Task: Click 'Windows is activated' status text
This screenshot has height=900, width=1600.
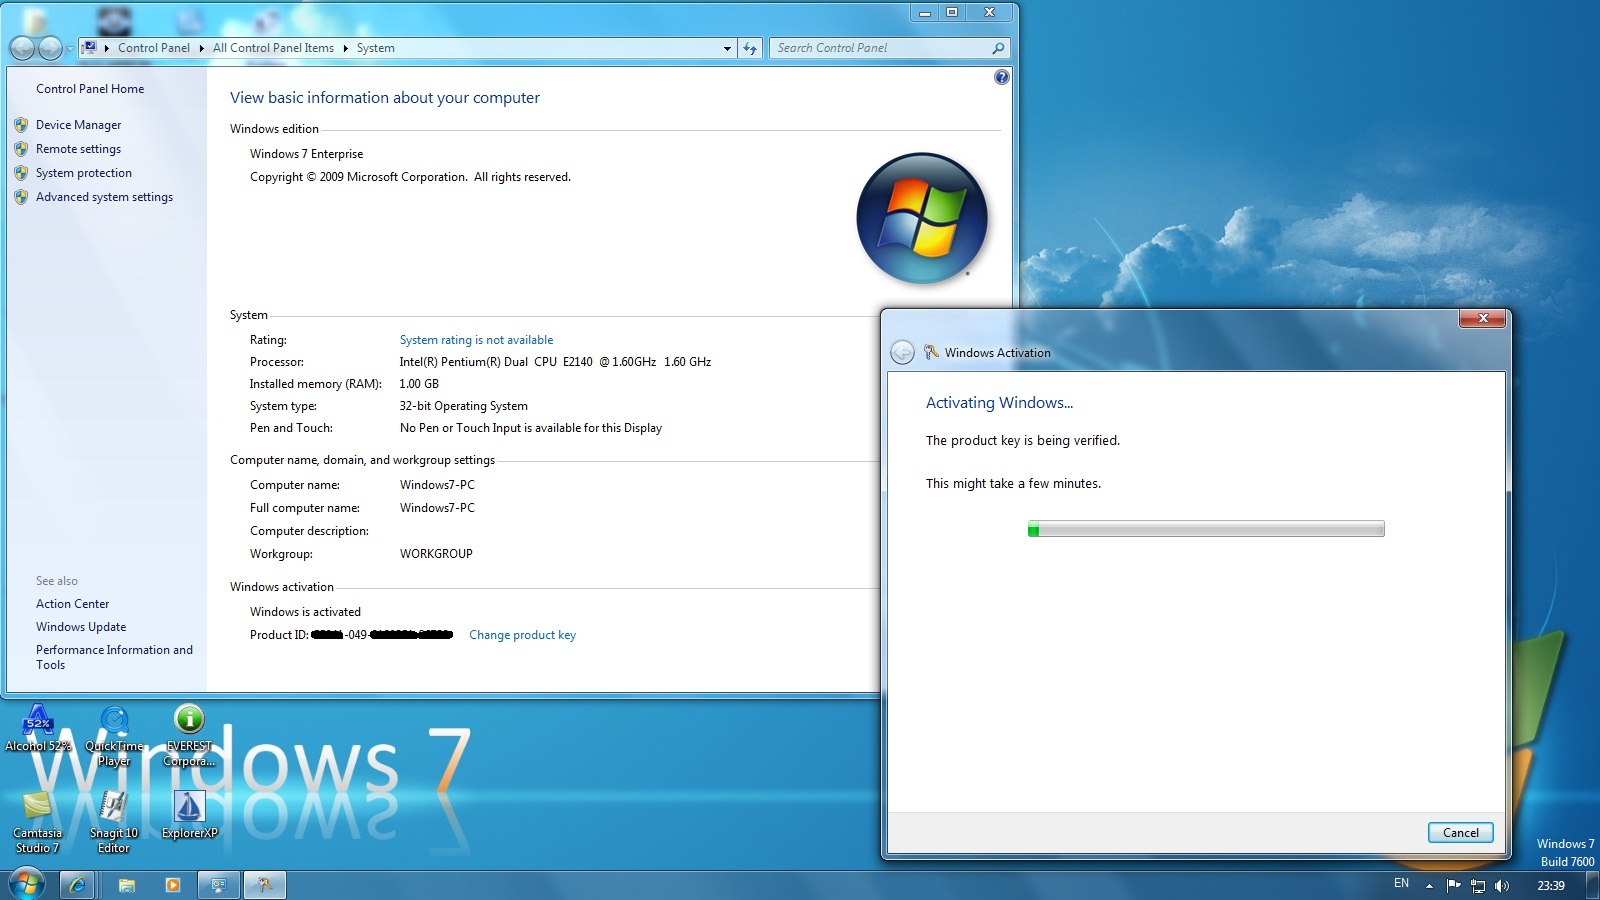Action: pos(305,612)
